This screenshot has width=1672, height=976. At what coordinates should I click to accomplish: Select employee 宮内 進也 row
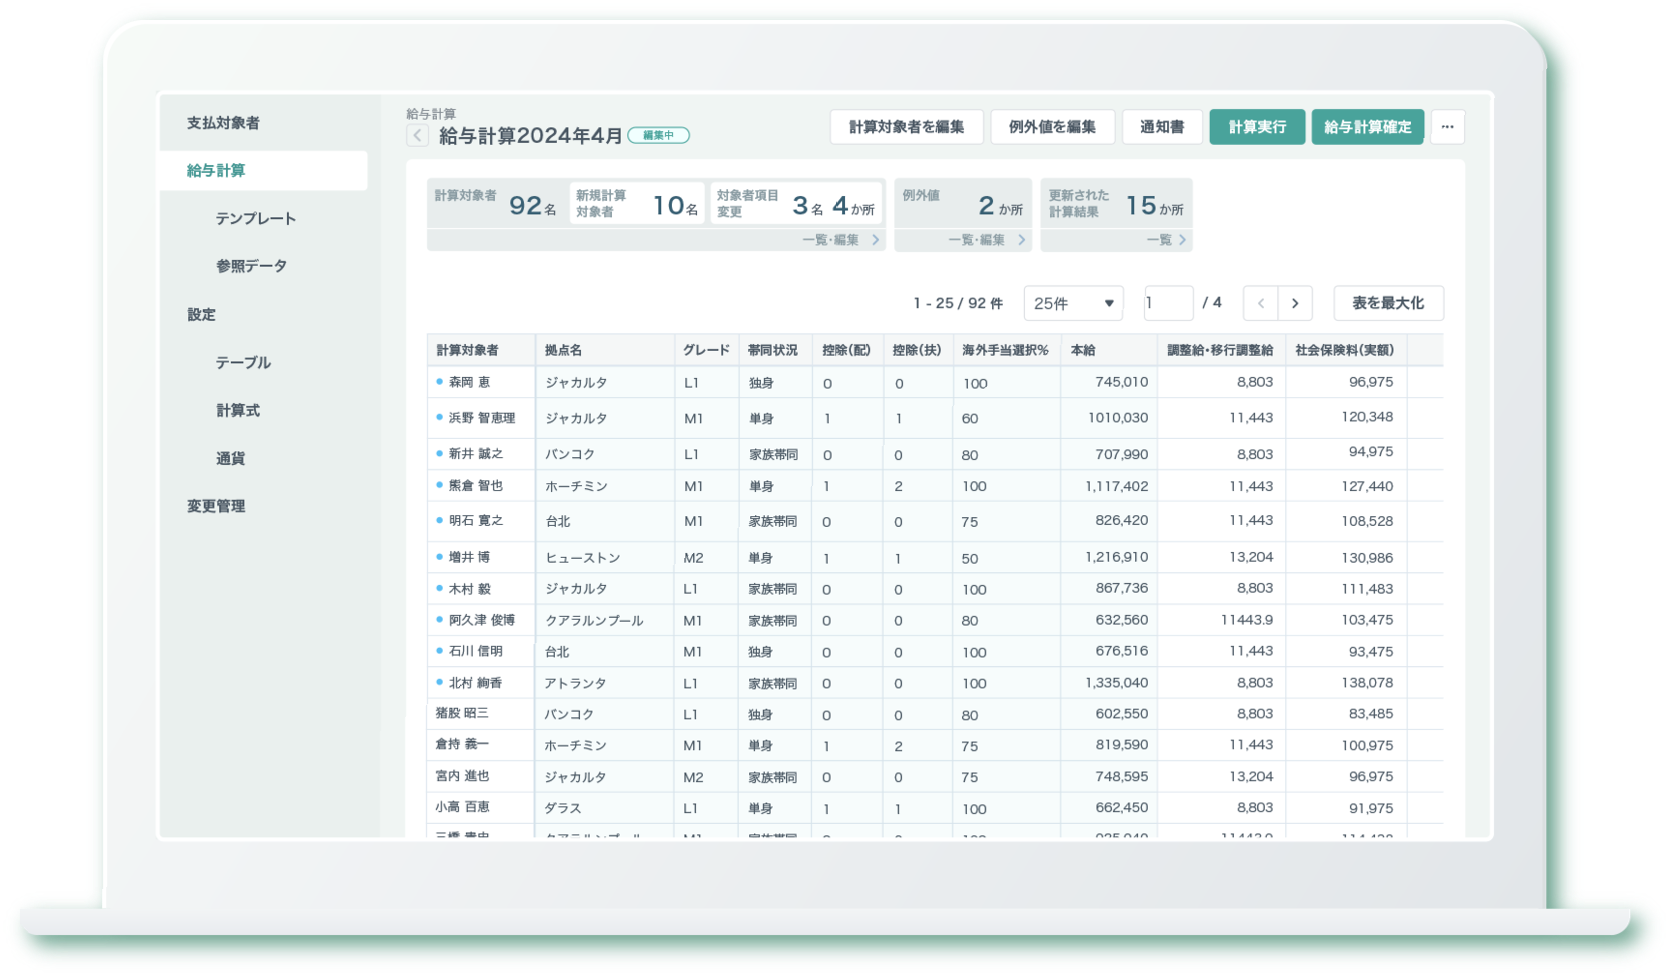coord(935,777)
